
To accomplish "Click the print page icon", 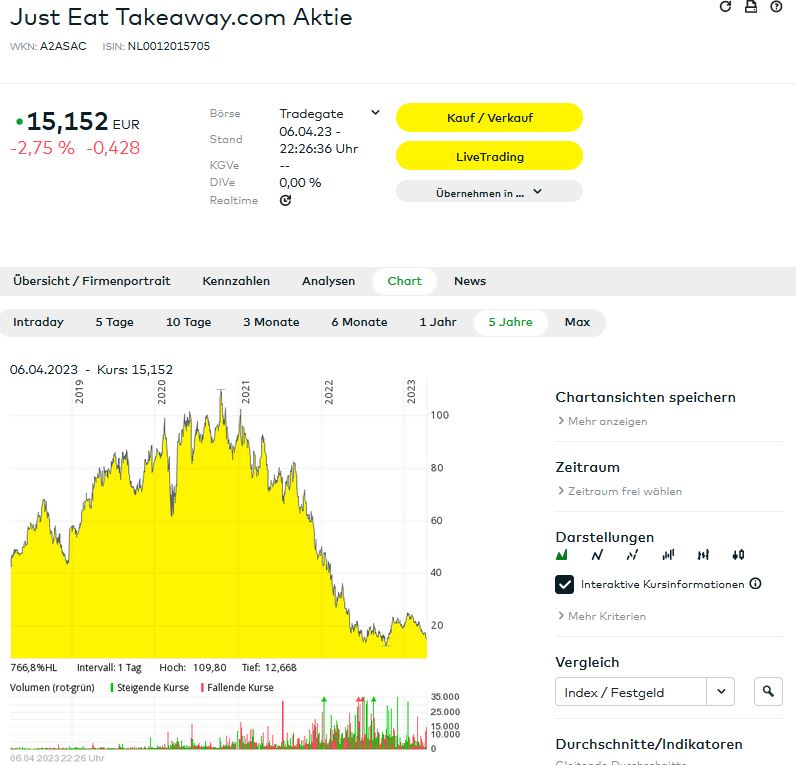I will tap(751, 7).
